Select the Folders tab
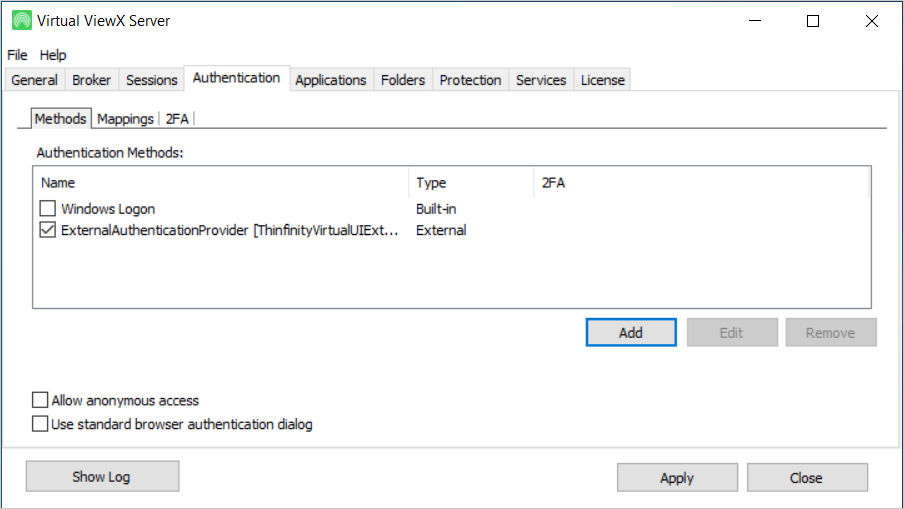 (x=403, y=80)
